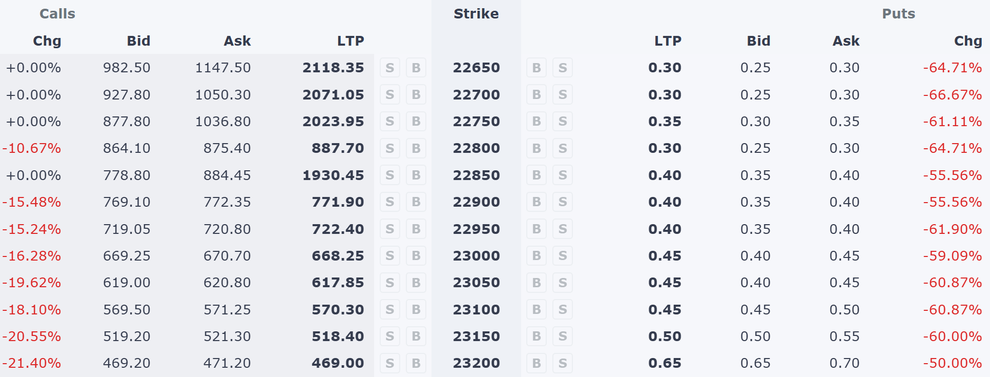Click put Sell button for strike 22650
Viewport: 990px width, 377px height.
click(x=563, y=68)
